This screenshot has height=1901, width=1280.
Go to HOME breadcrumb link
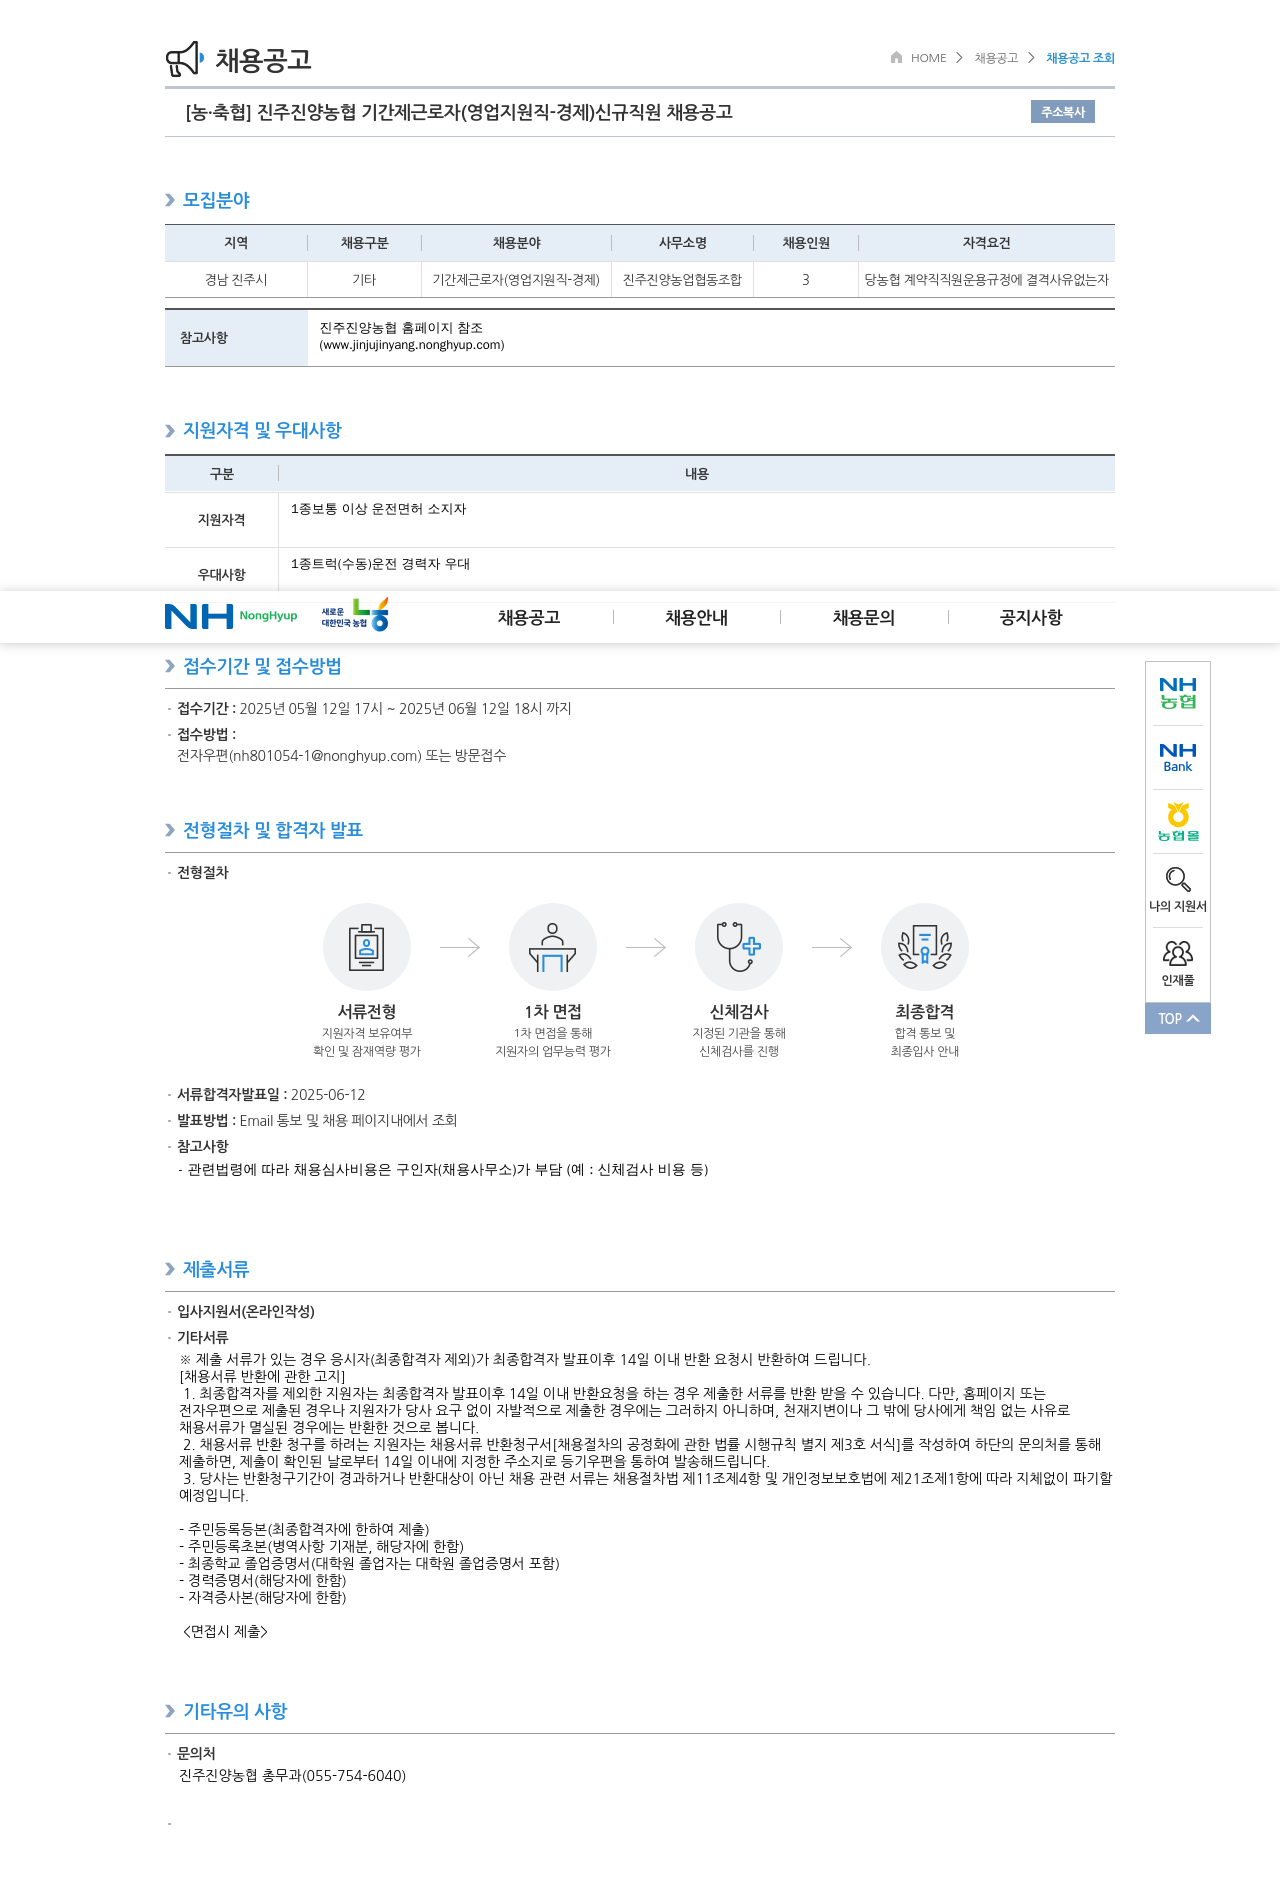(x=928, y=58)
